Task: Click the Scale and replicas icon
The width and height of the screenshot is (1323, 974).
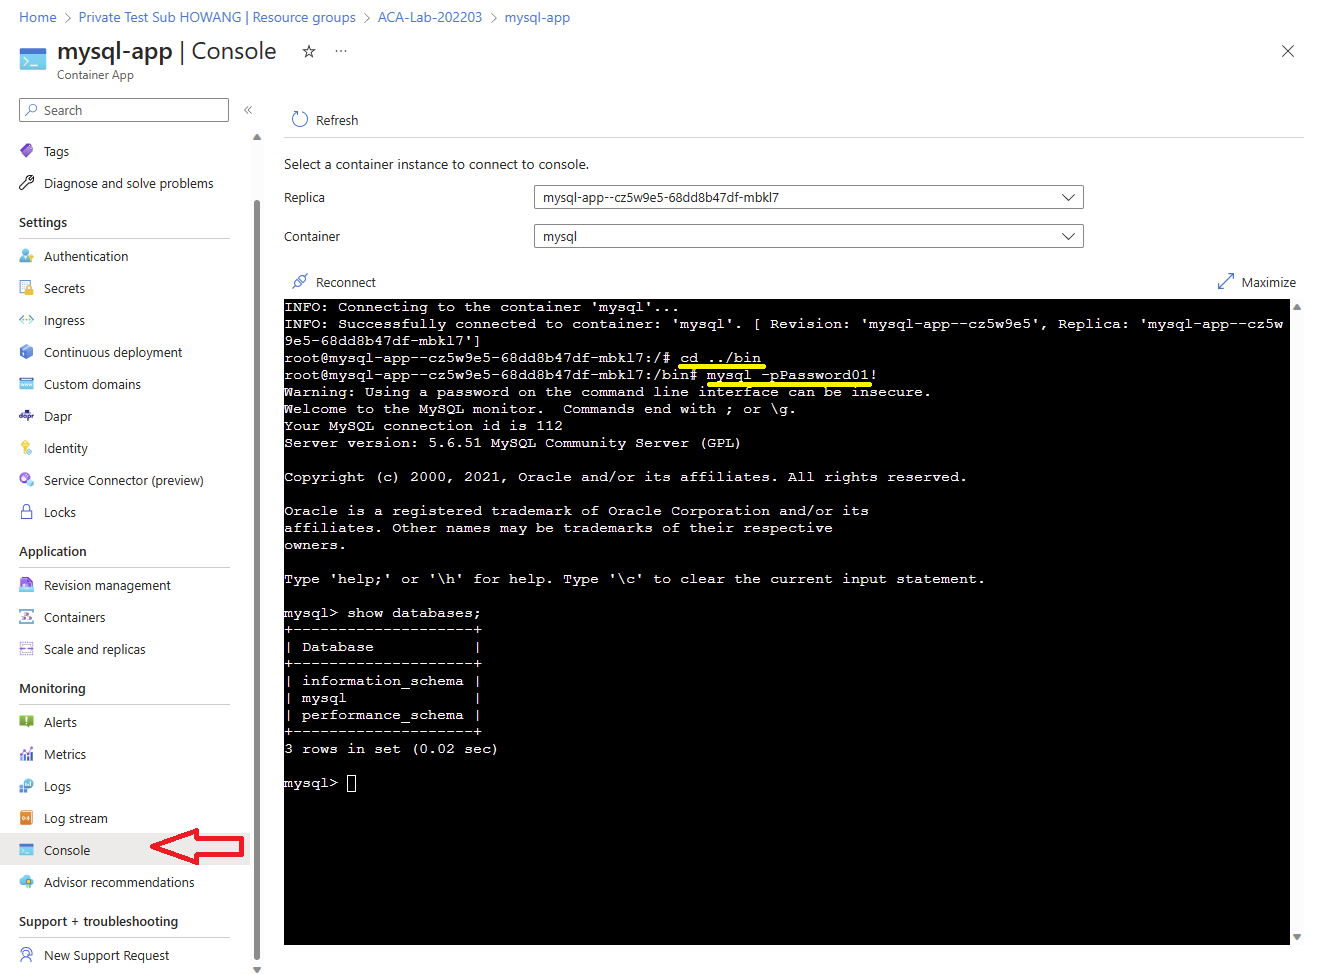Action: 27,649
